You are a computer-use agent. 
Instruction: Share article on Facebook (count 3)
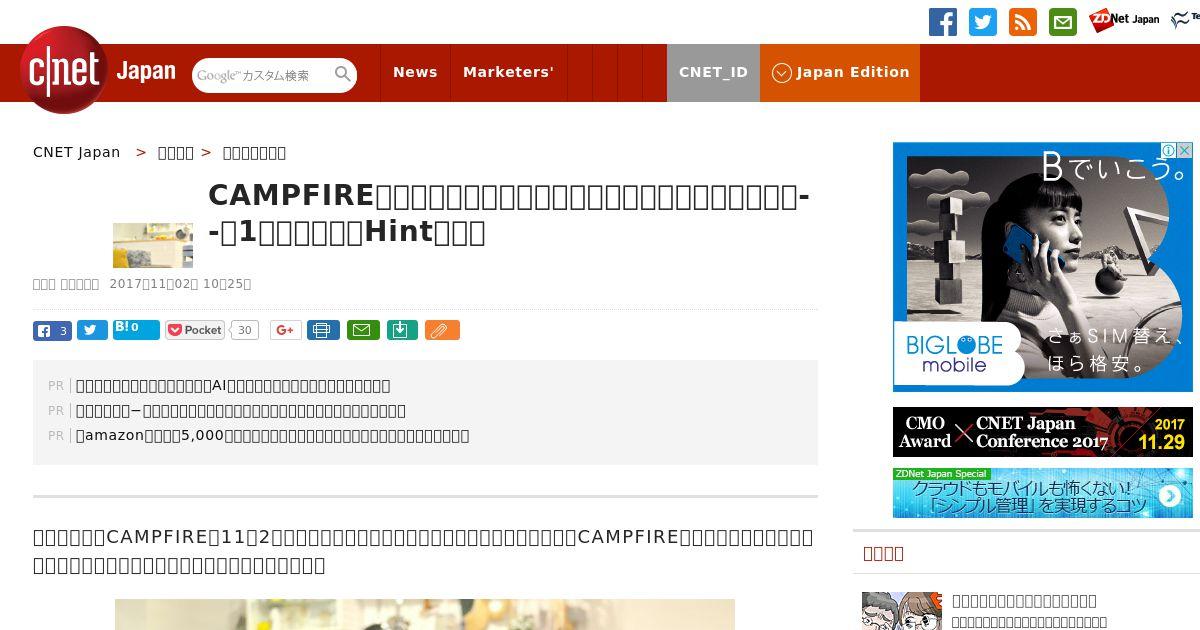[x=52, y=330]
